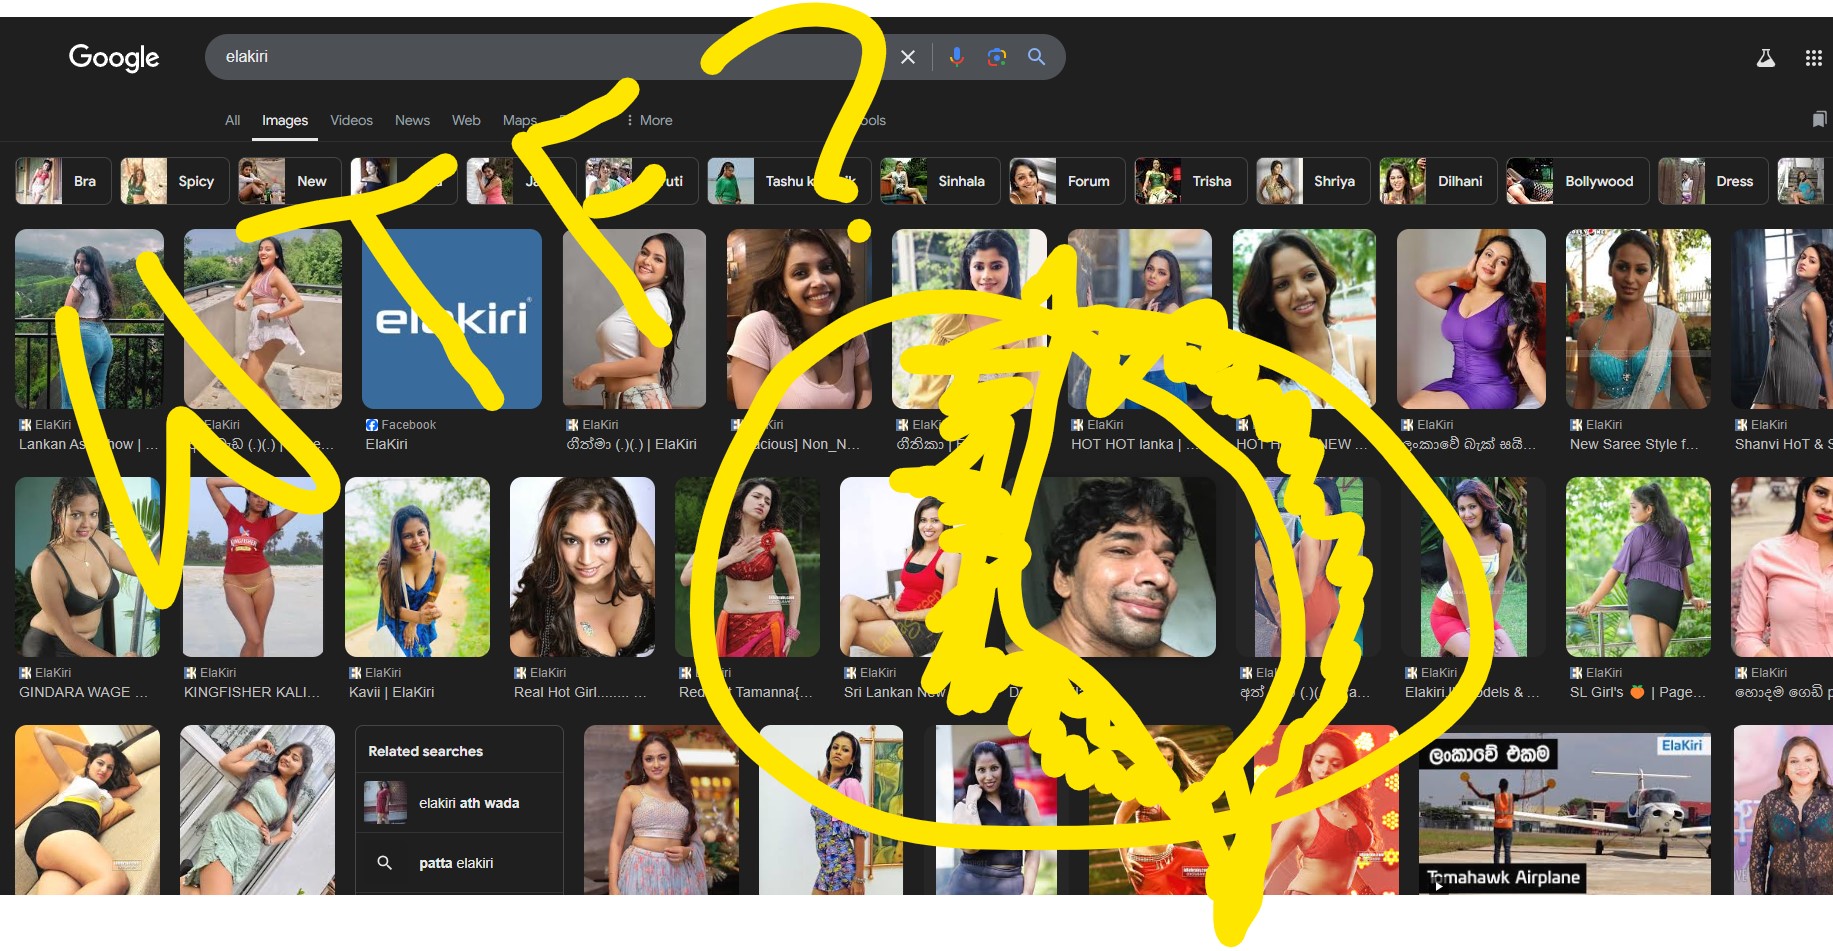
Task: Open saved items bookmark icon
Action: point(1819,120)
